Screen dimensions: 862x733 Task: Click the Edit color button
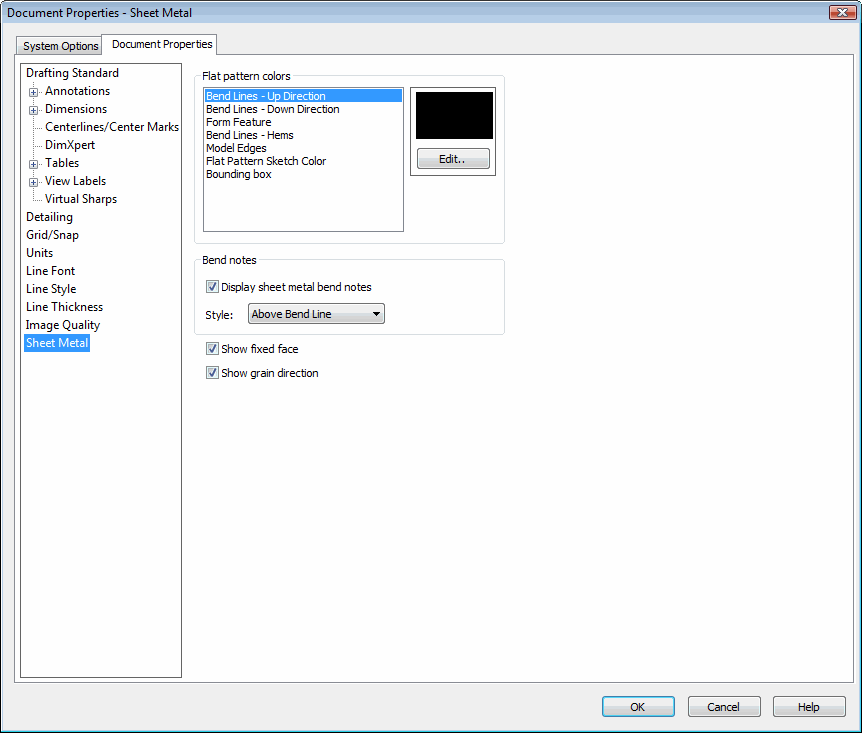click(453, 159)
